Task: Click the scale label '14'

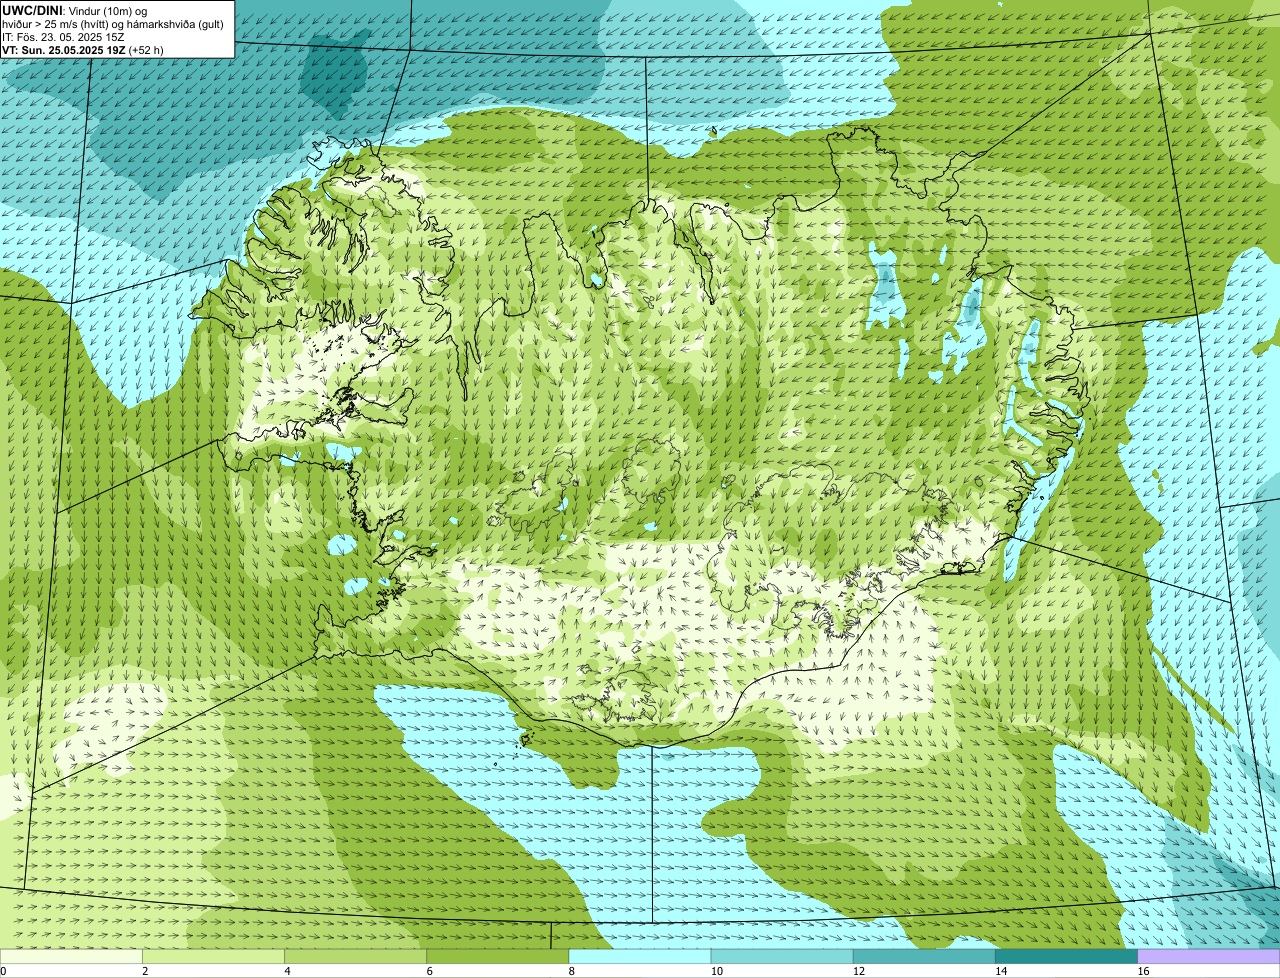Action: (1001, 971)
